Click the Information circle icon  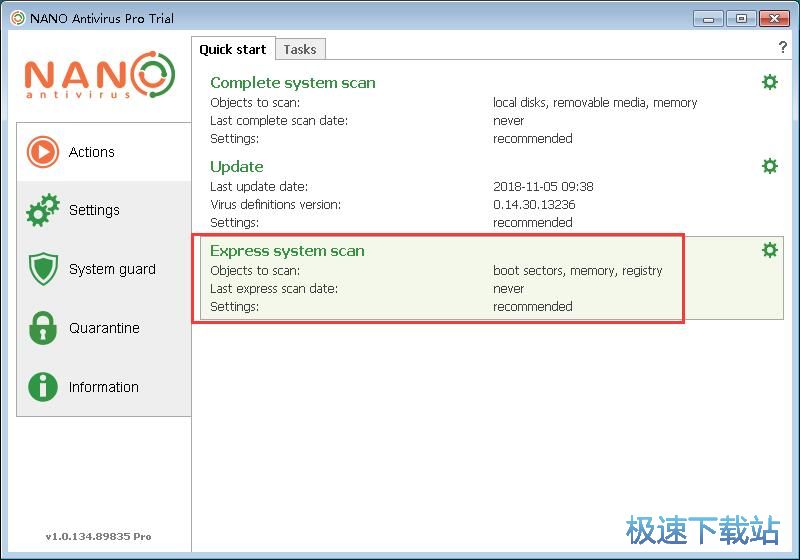coord(43,387)
